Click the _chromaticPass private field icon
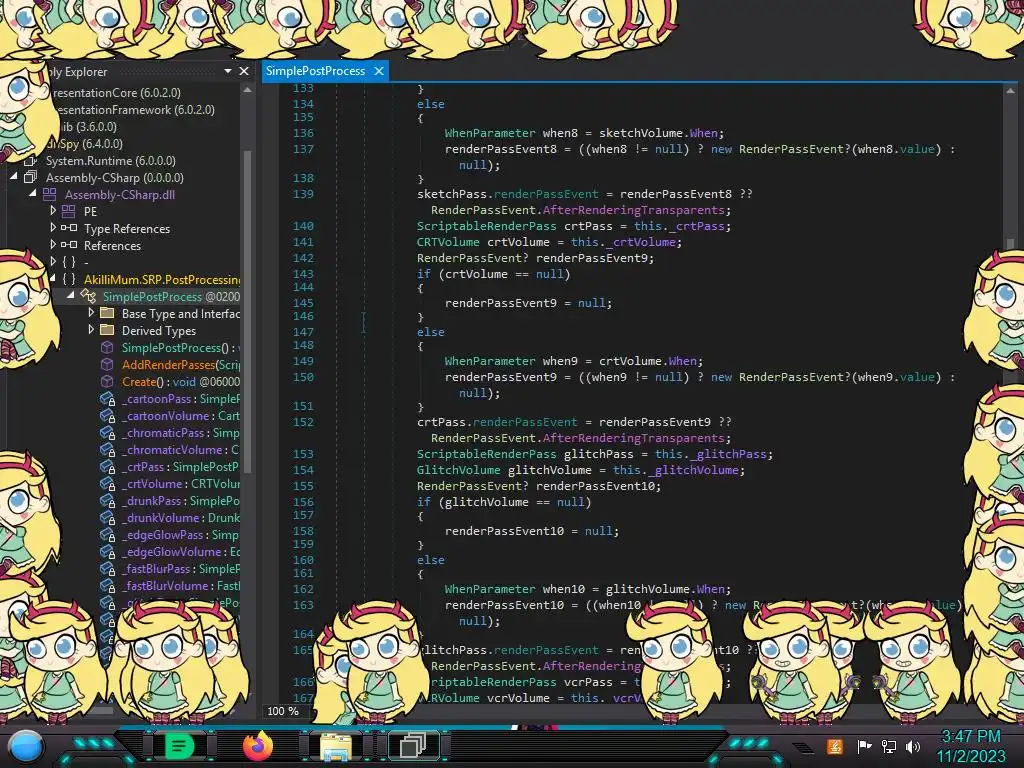 pyautogui.click(x=108, y=432)
